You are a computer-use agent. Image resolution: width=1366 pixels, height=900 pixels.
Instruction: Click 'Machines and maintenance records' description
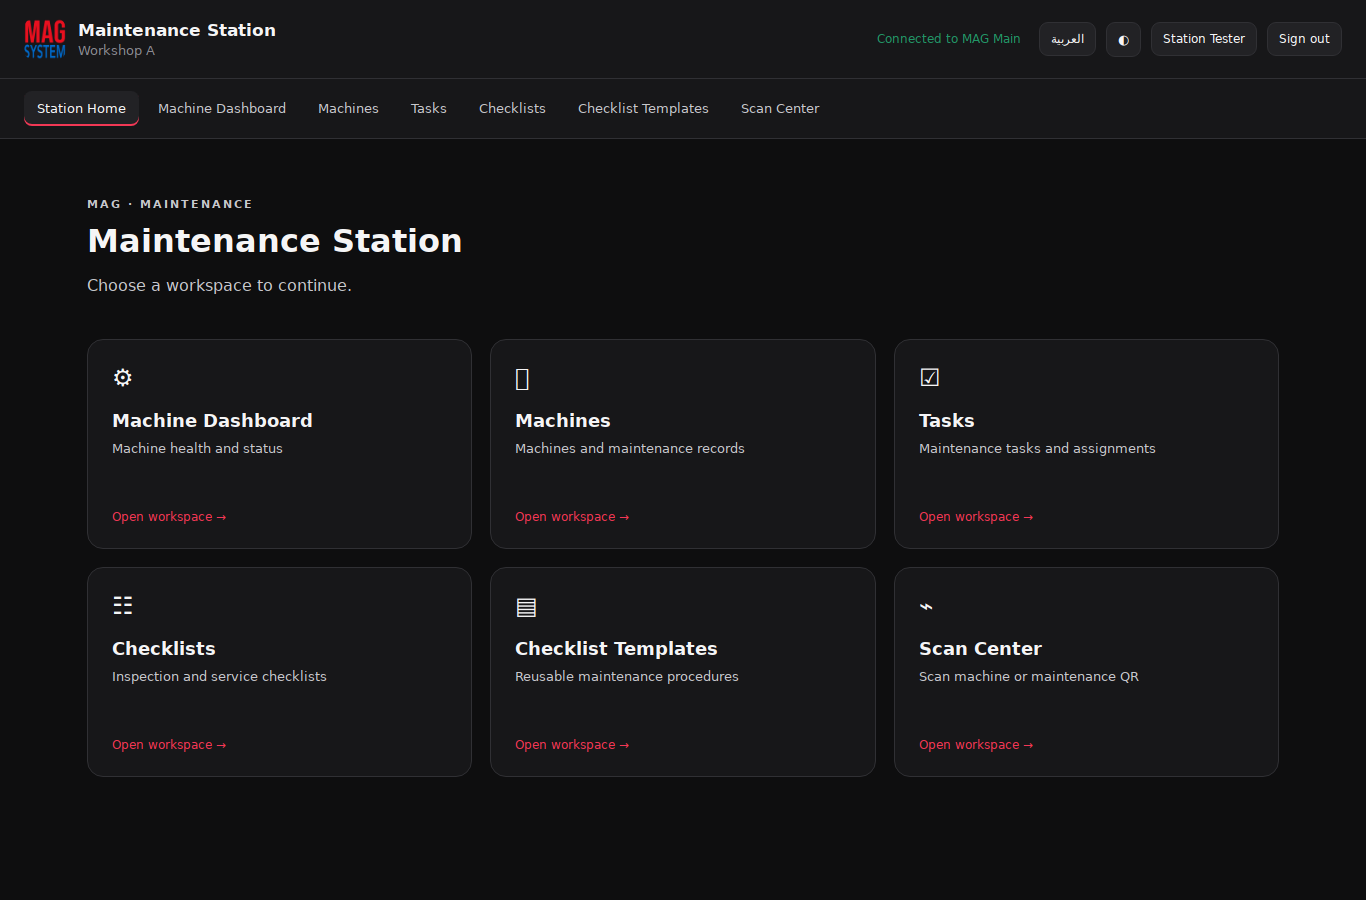point(630,449)
